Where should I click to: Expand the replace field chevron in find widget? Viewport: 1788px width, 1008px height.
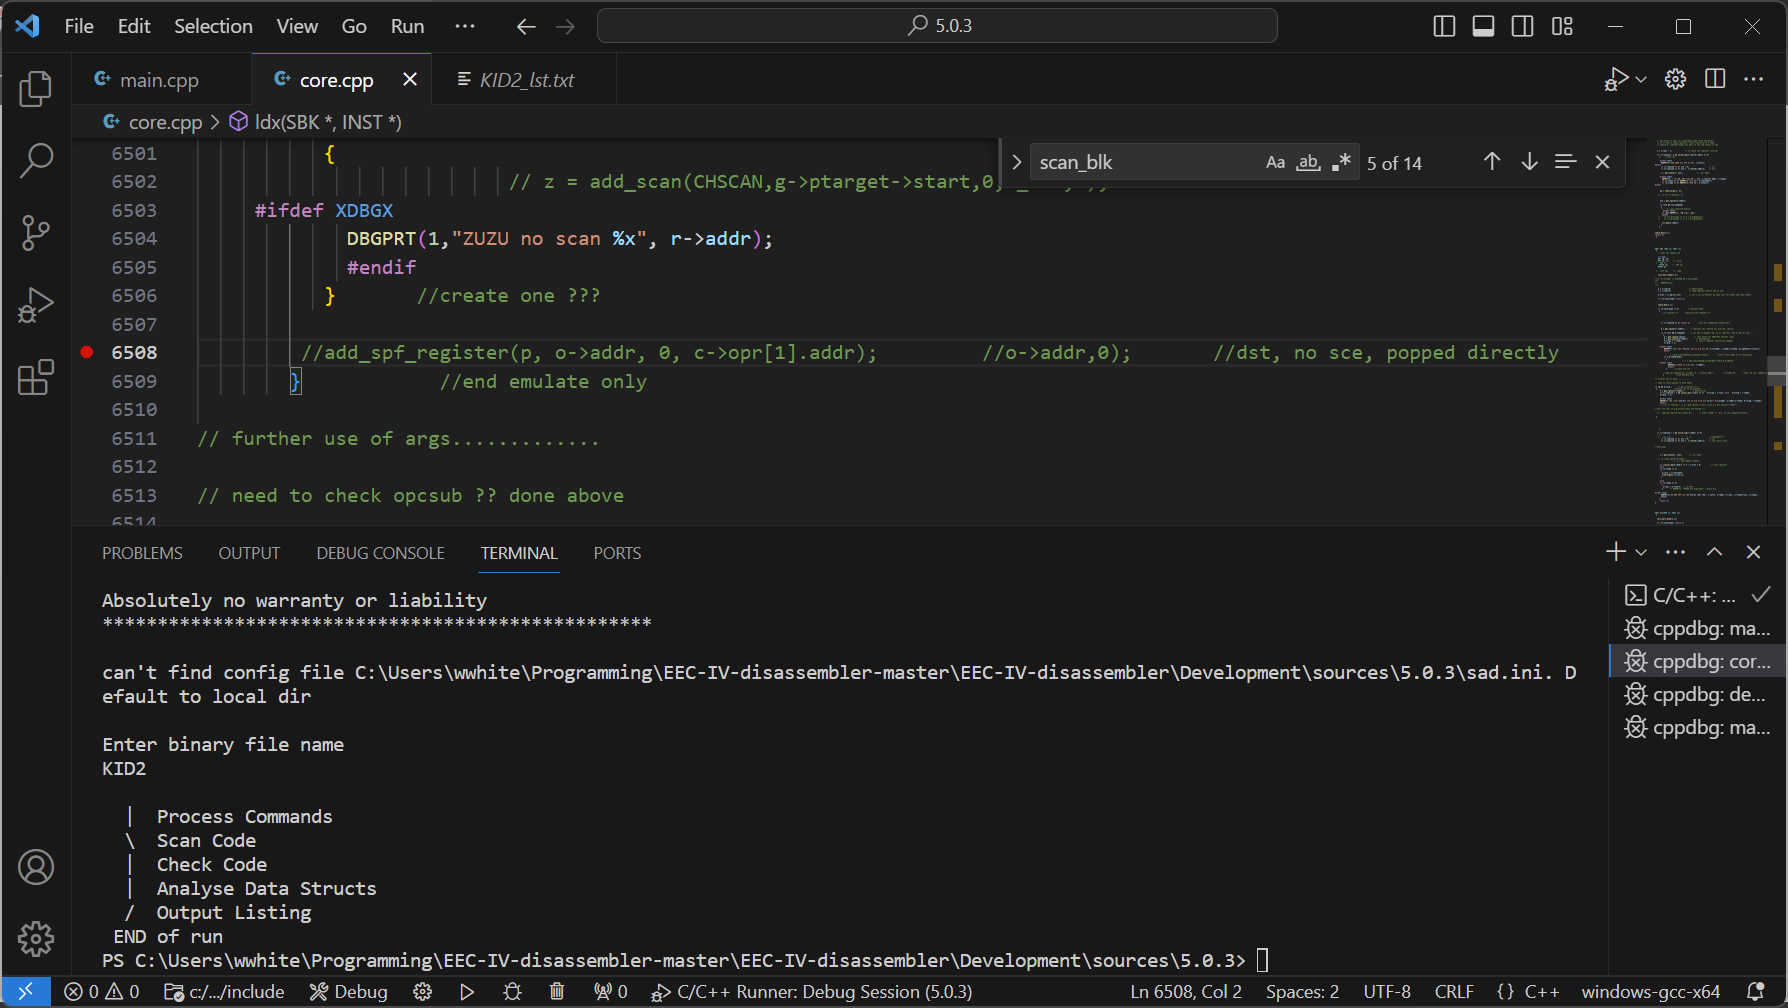click(1016, 162)
